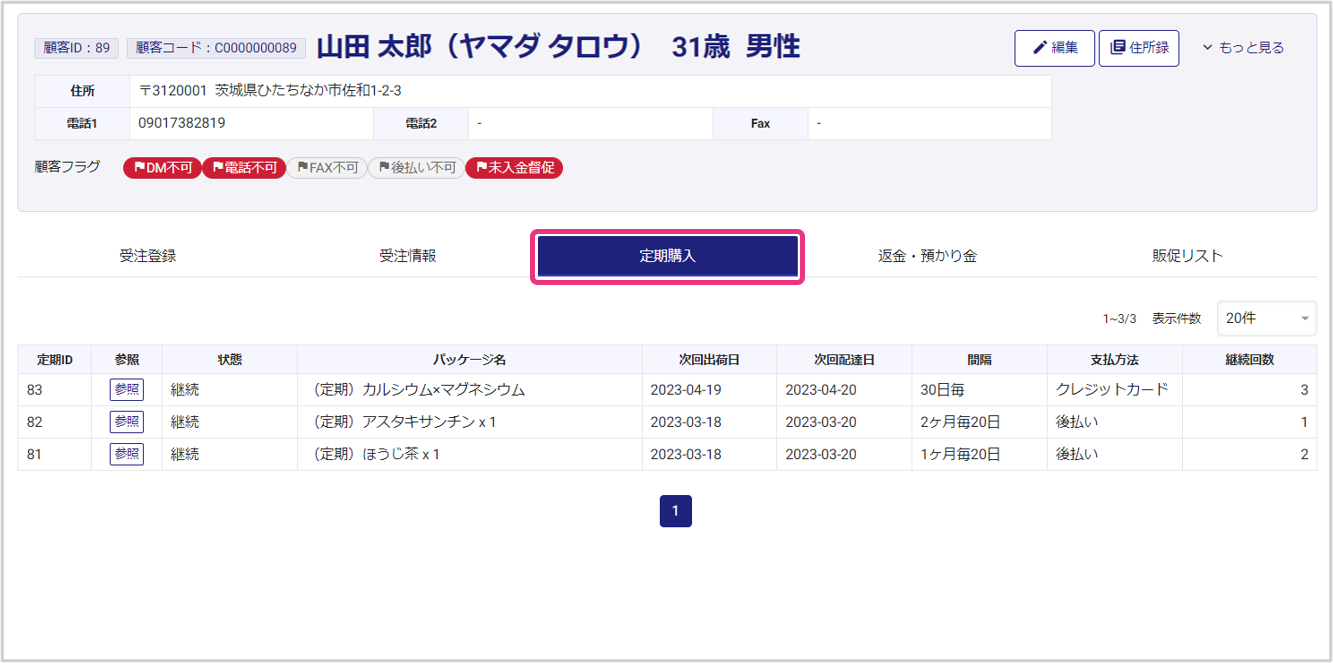
Task: Expand the もっと見る chevron
Action: click(x=1243, y=48)
